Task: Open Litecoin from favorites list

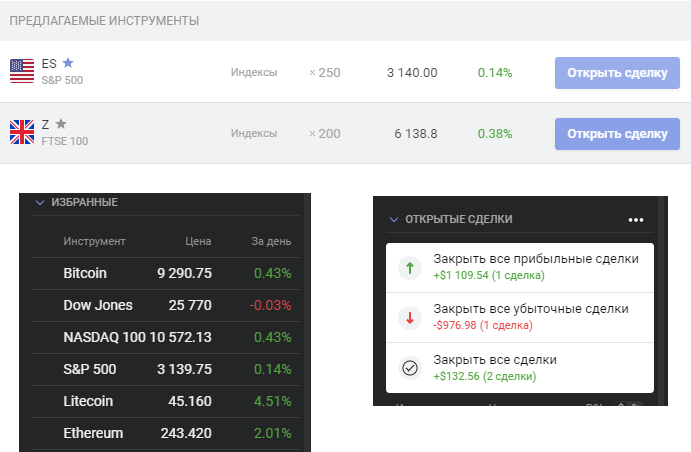Action: coord(89,401)
